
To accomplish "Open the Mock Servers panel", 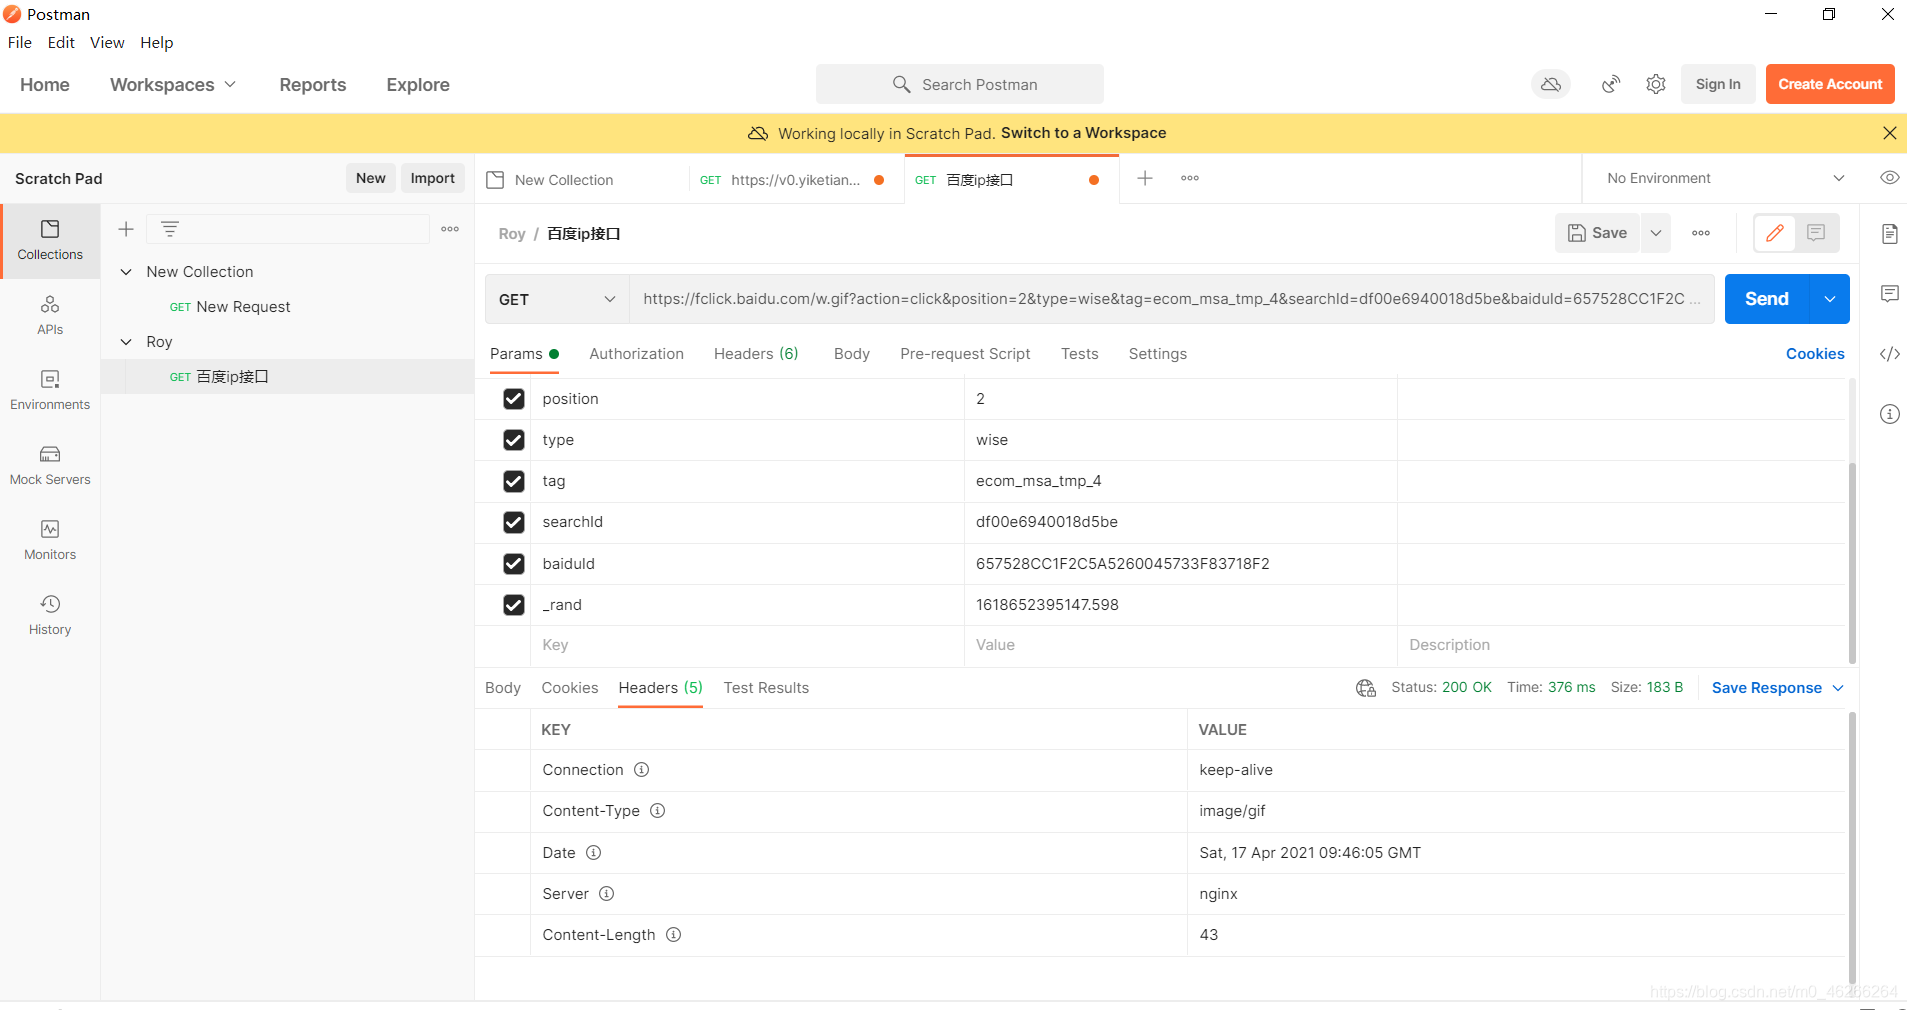I will coord(50,466).
